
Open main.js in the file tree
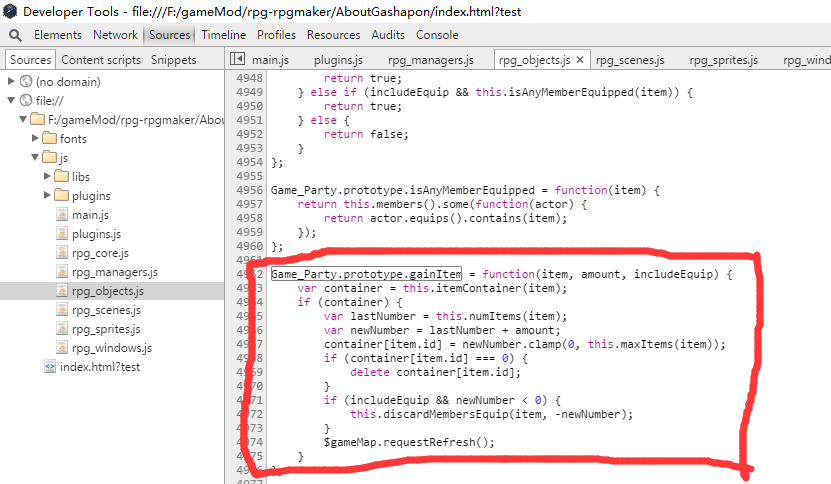pos(90,215)
